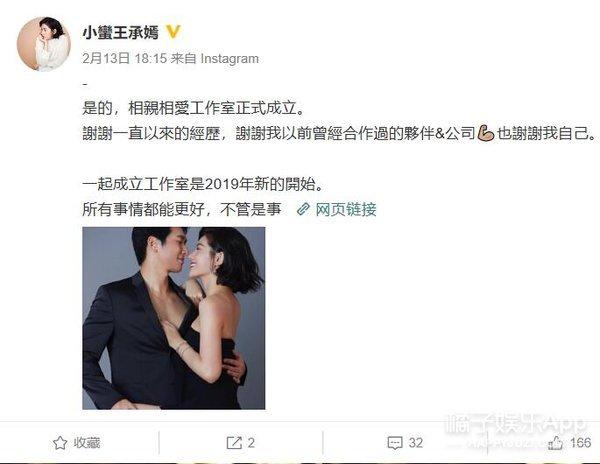Open the reposts count 2
Screen dimensions: 600x464
click(251, 443)
